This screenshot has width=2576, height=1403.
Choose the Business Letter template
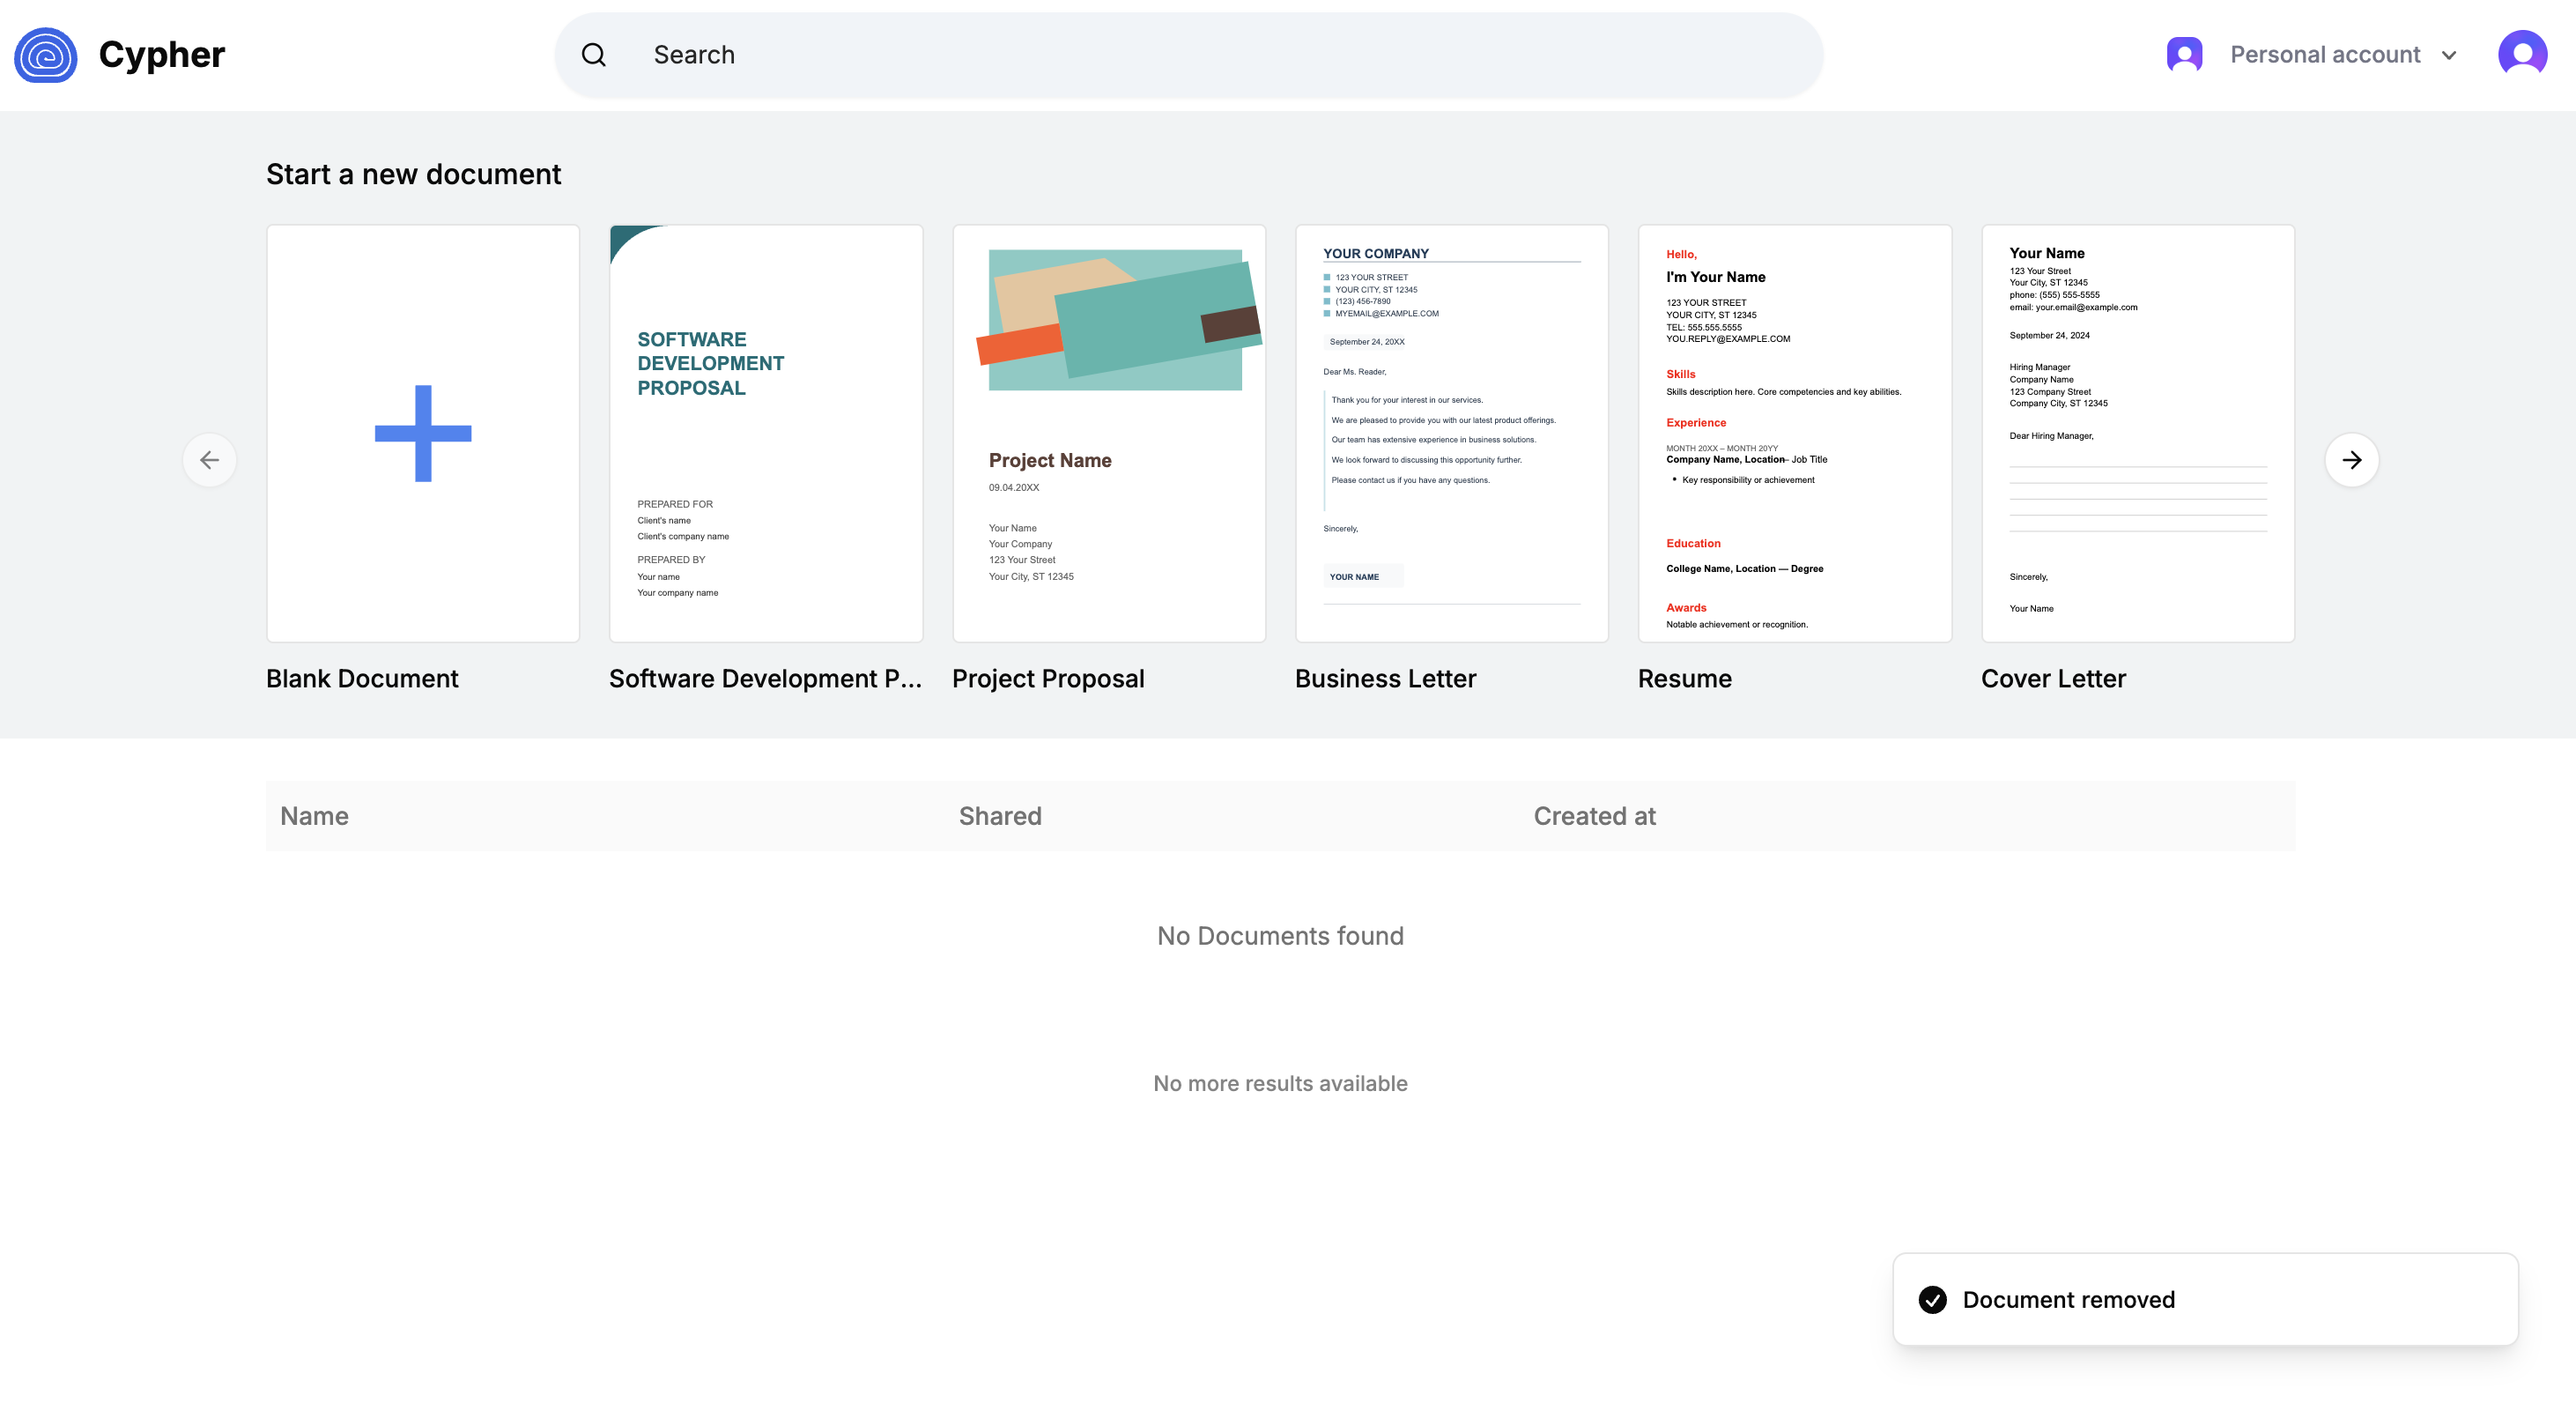coord(1451,433)
